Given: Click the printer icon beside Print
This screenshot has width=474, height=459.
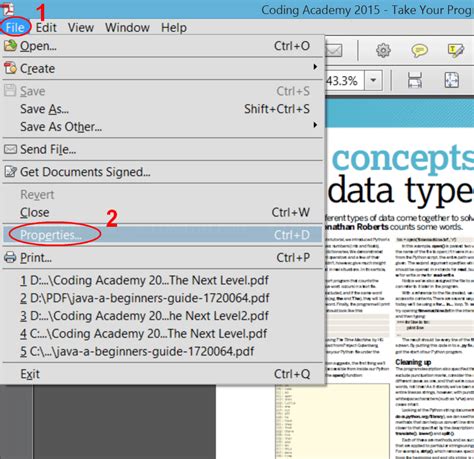Looking at the screenshot, I should 10,257.
